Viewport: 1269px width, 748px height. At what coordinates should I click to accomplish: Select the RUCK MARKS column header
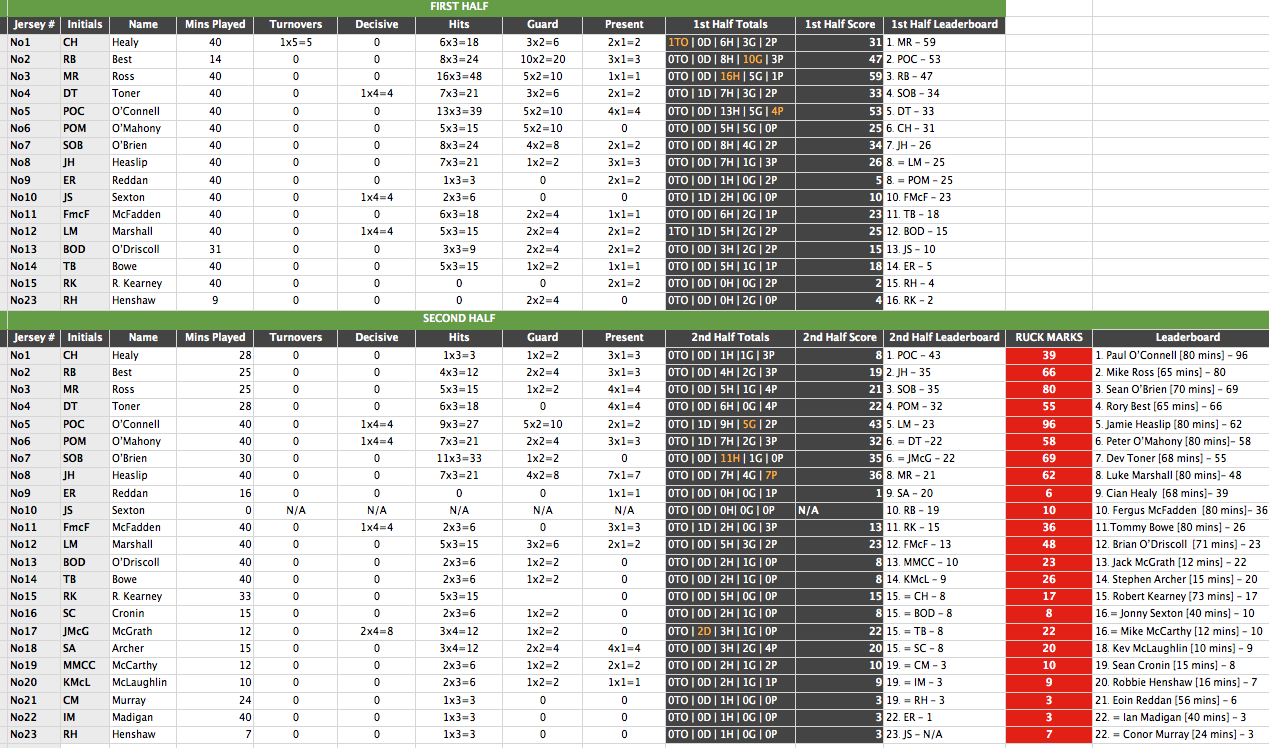1048,337
